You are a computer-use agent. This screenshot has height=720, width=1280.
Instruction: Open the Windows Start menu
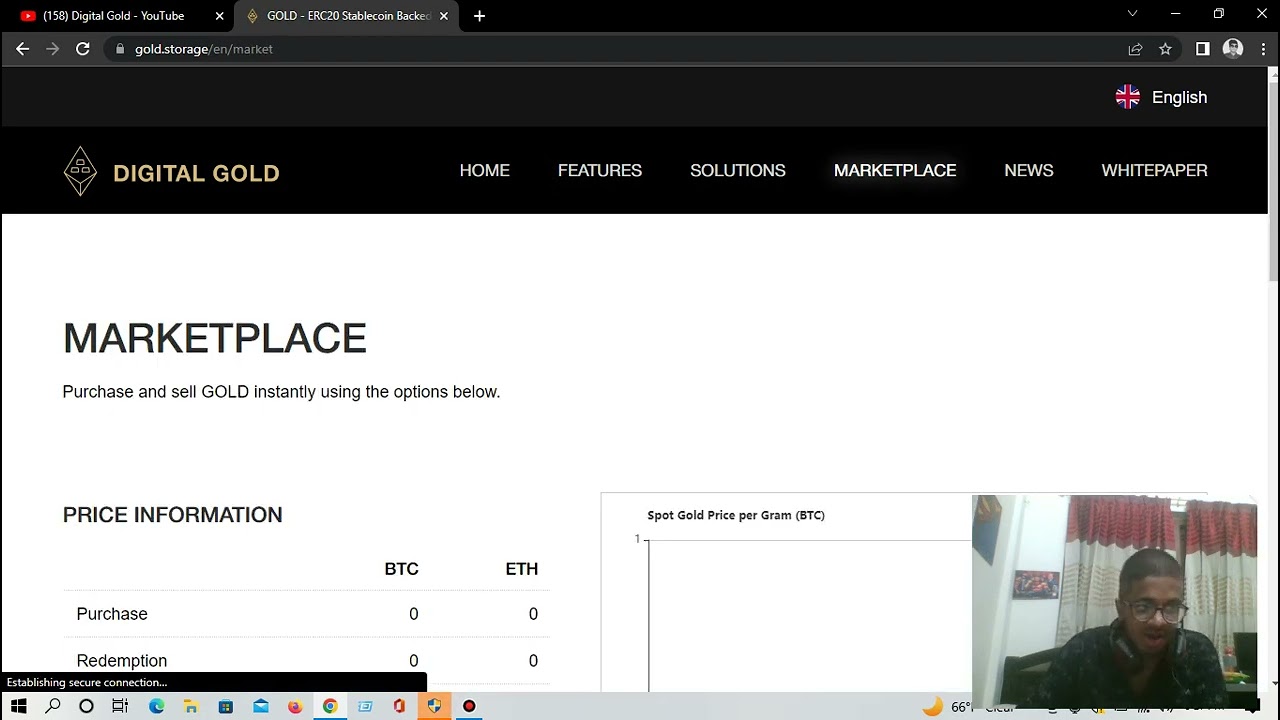[x=18, y=706]
